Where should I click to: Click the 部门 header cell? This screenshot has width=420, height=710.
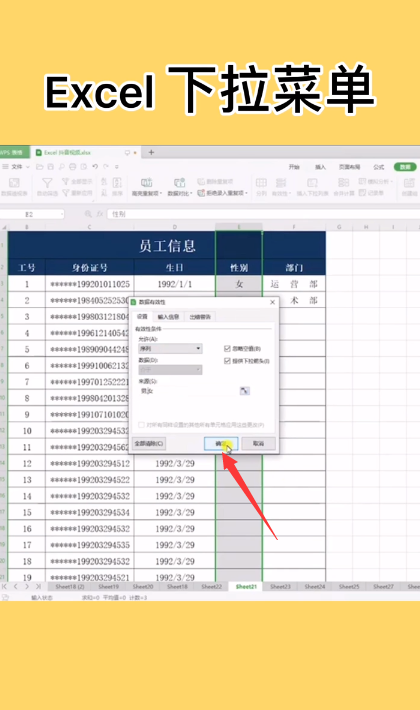point(294,267)
